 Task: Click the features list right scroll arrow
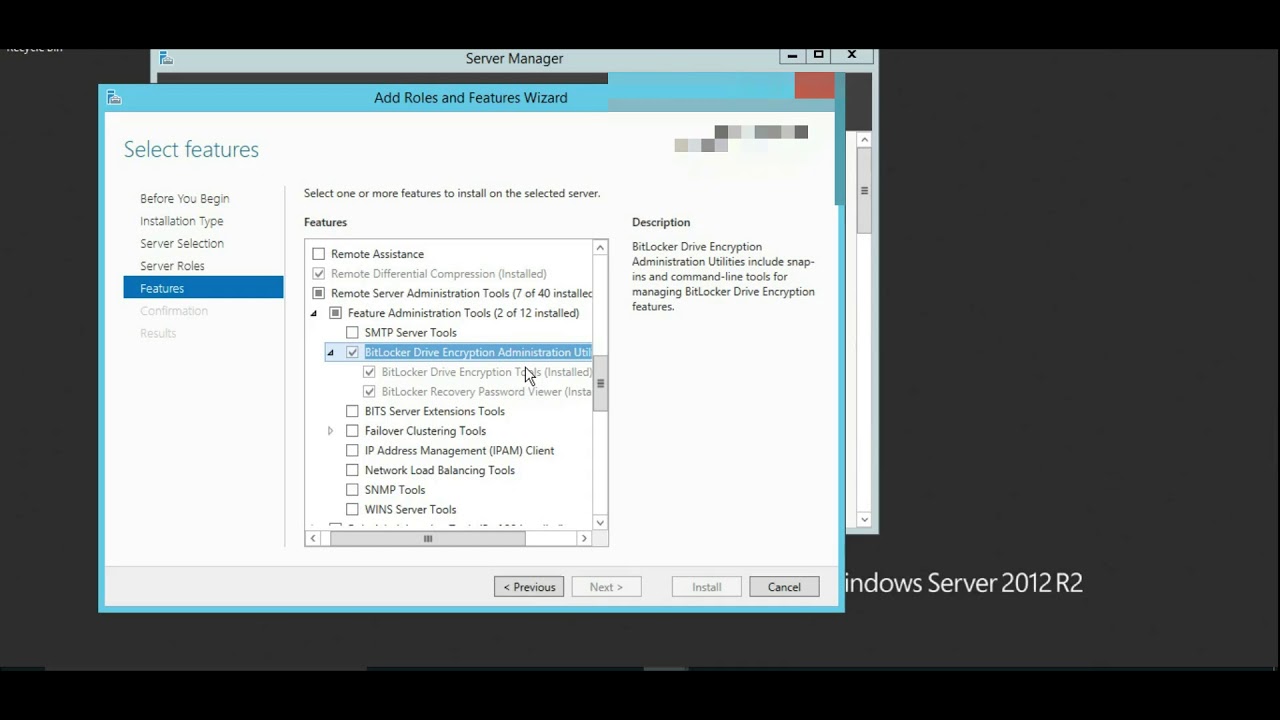point(584,538)
